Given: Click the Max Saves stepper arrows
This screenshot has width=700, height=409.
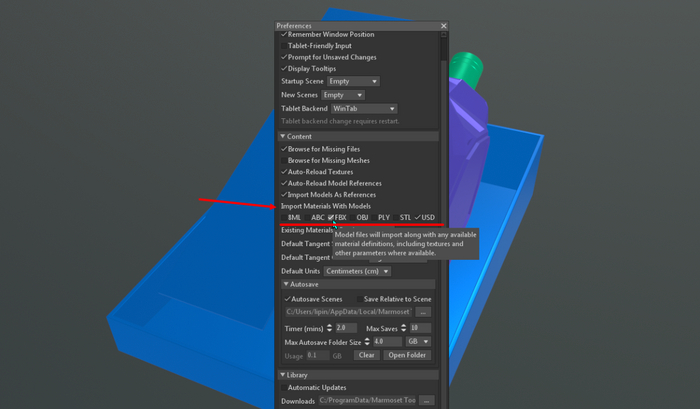Looking at the screenshot, I should point(403,328).
